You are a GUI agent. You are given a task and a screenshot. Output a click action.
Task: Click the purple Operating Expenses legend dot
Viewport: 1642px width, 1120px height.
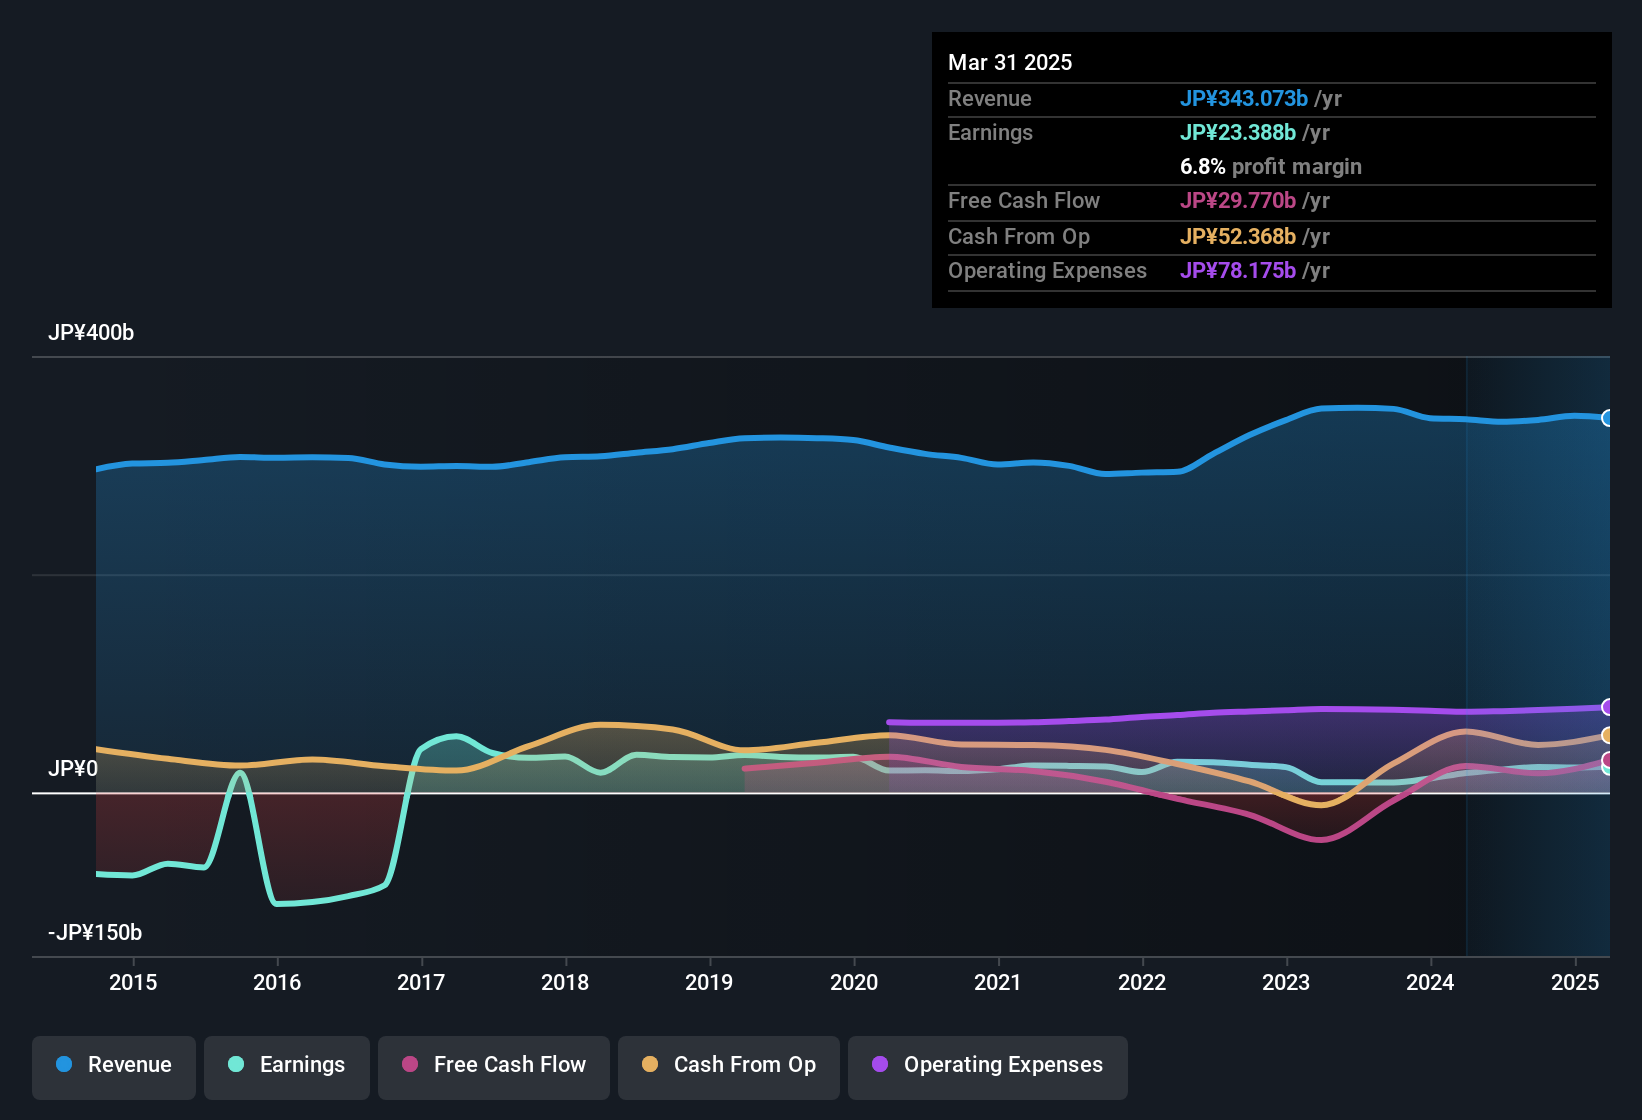coord(880,1064)
